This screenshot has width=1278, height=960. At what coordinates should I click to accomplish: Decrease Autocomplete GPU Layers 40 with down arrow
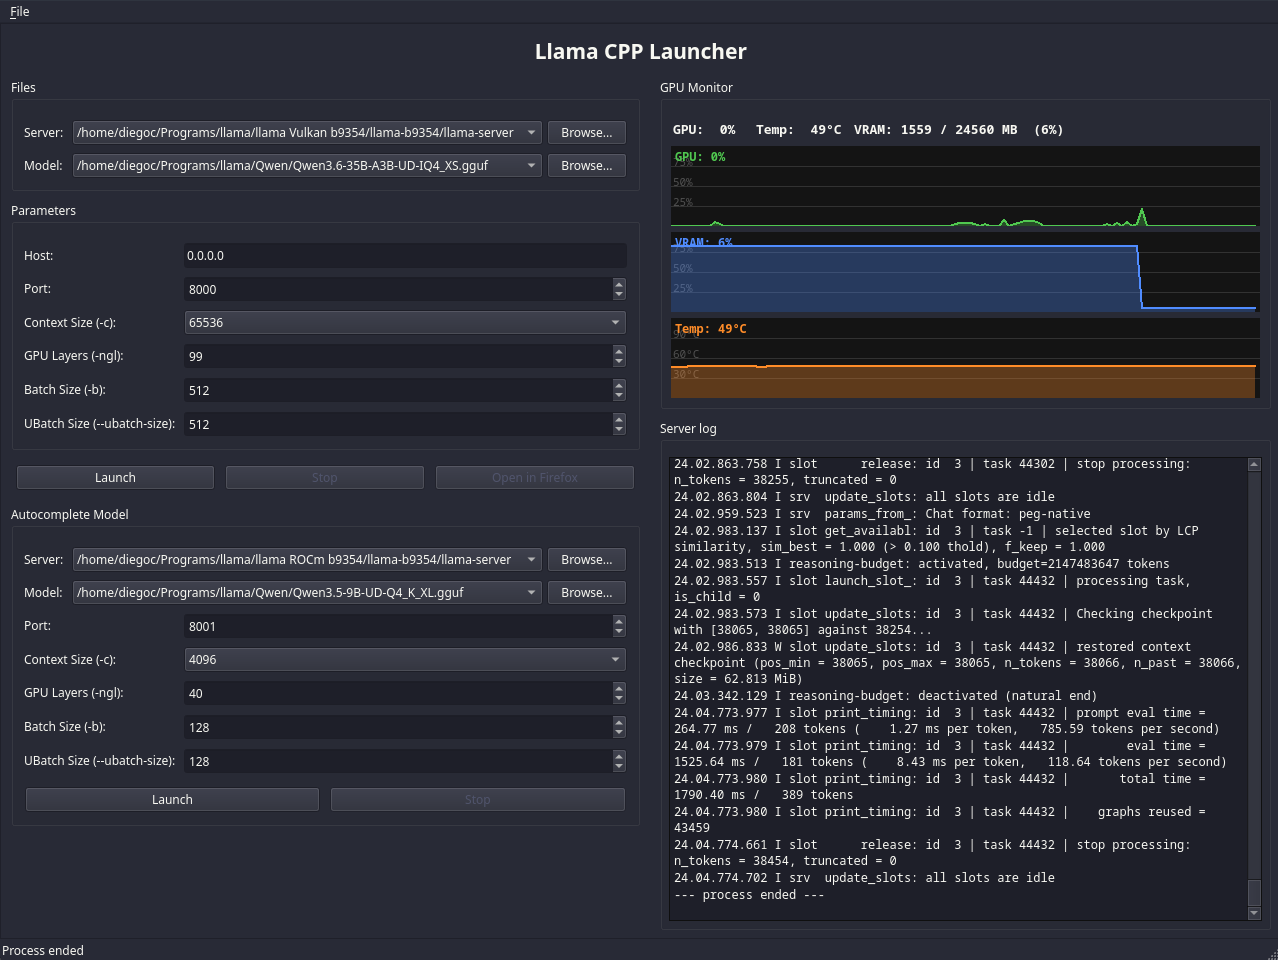[619, 699]
